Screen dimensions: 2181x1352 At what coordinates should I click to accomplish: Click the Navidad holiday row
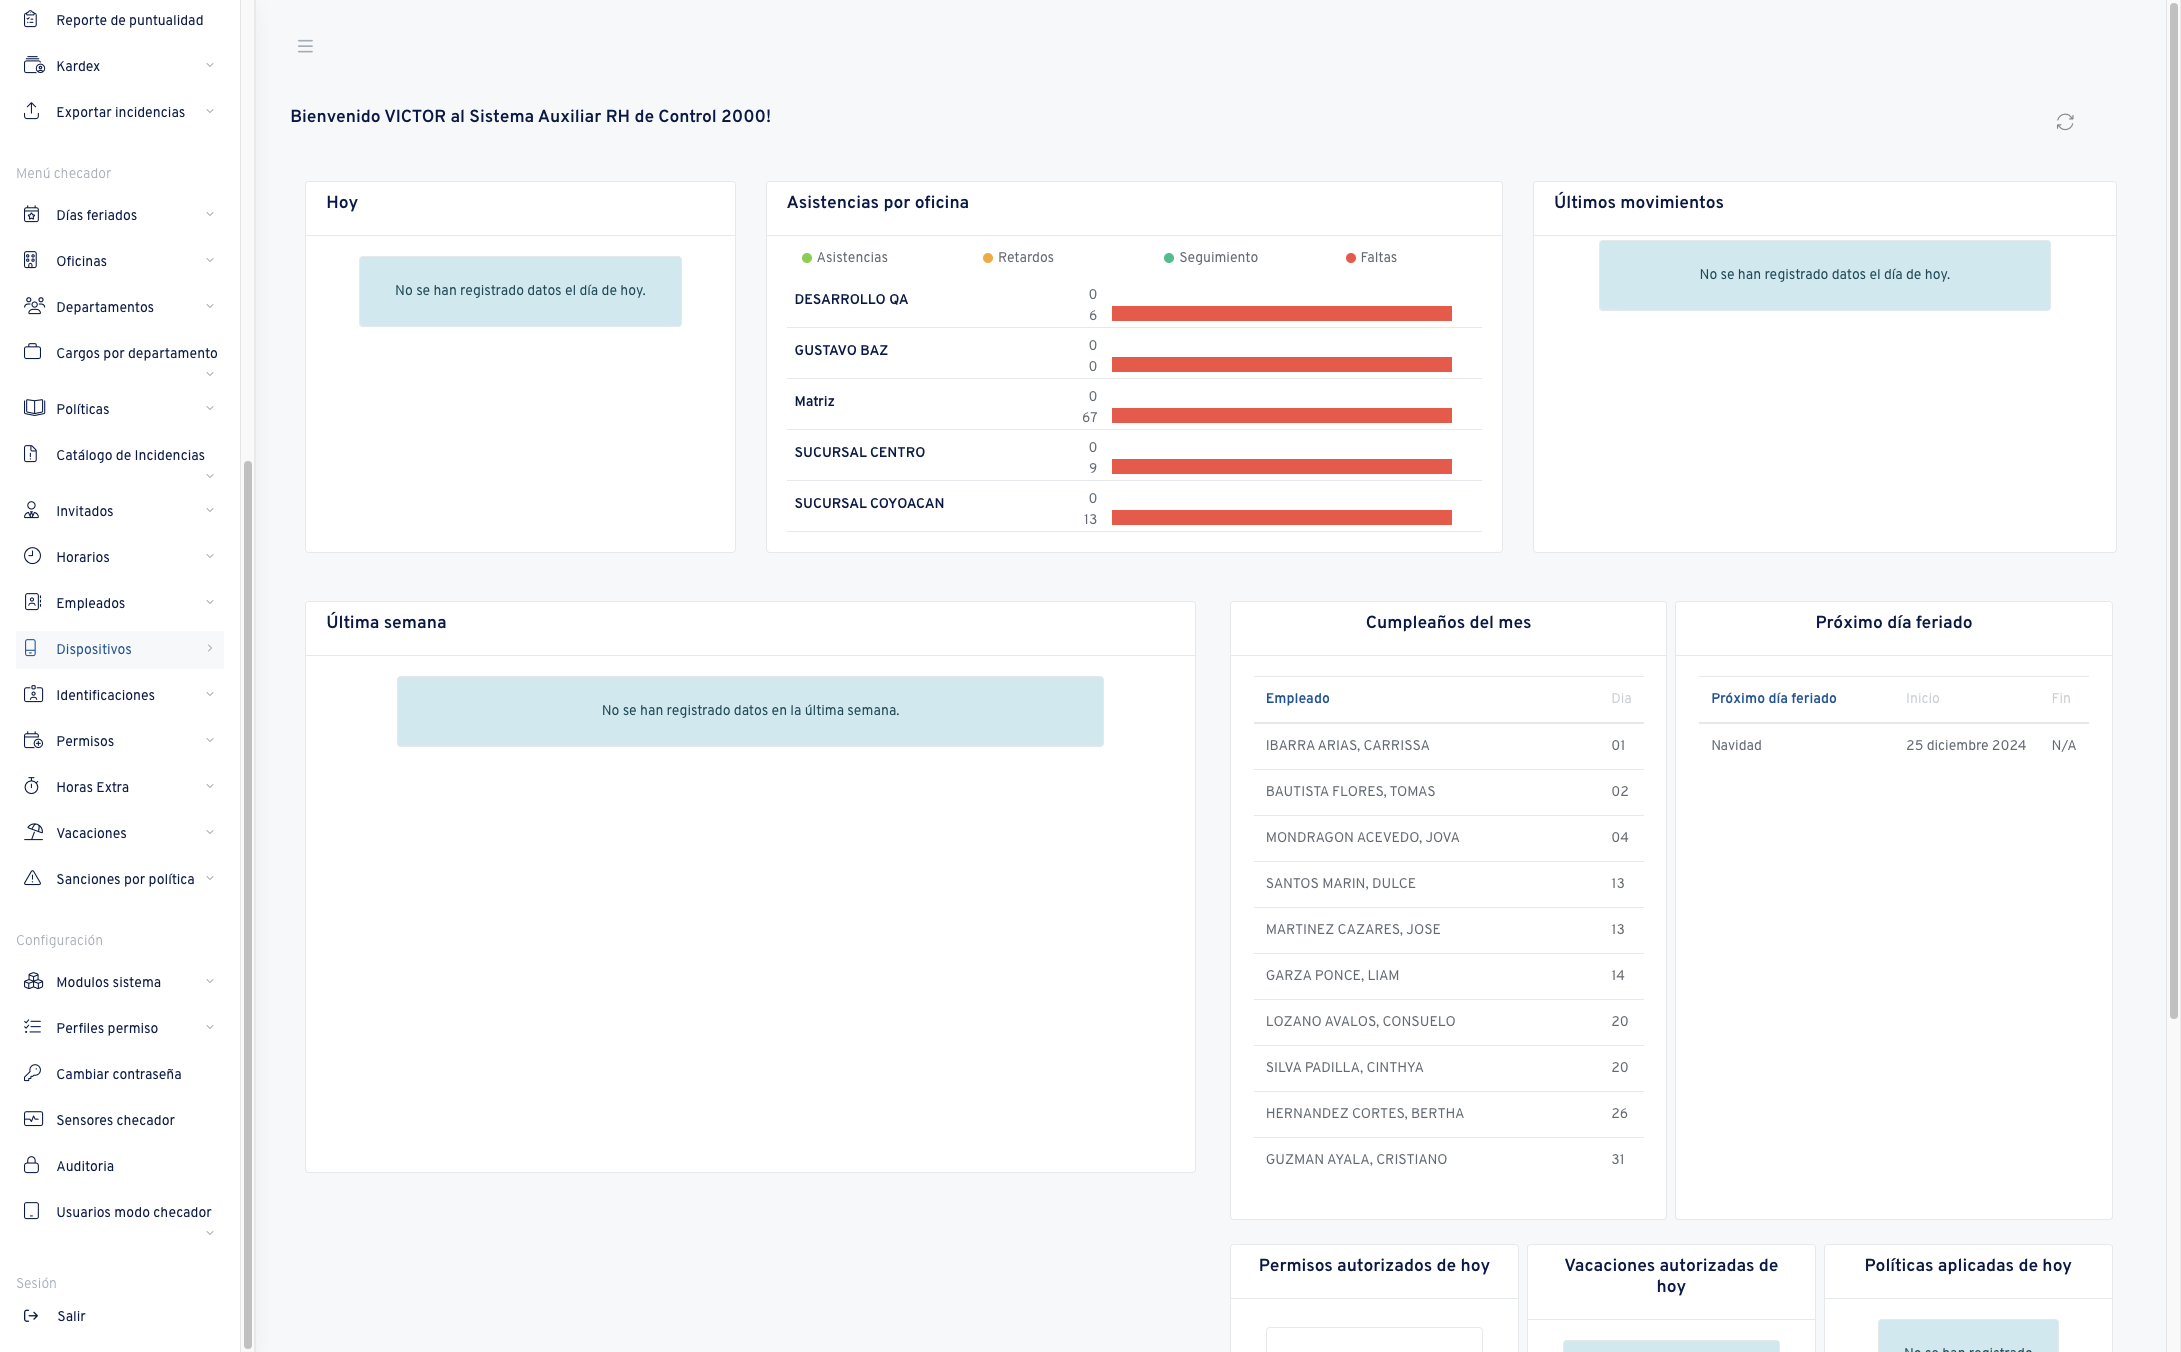coord(1893,746)
